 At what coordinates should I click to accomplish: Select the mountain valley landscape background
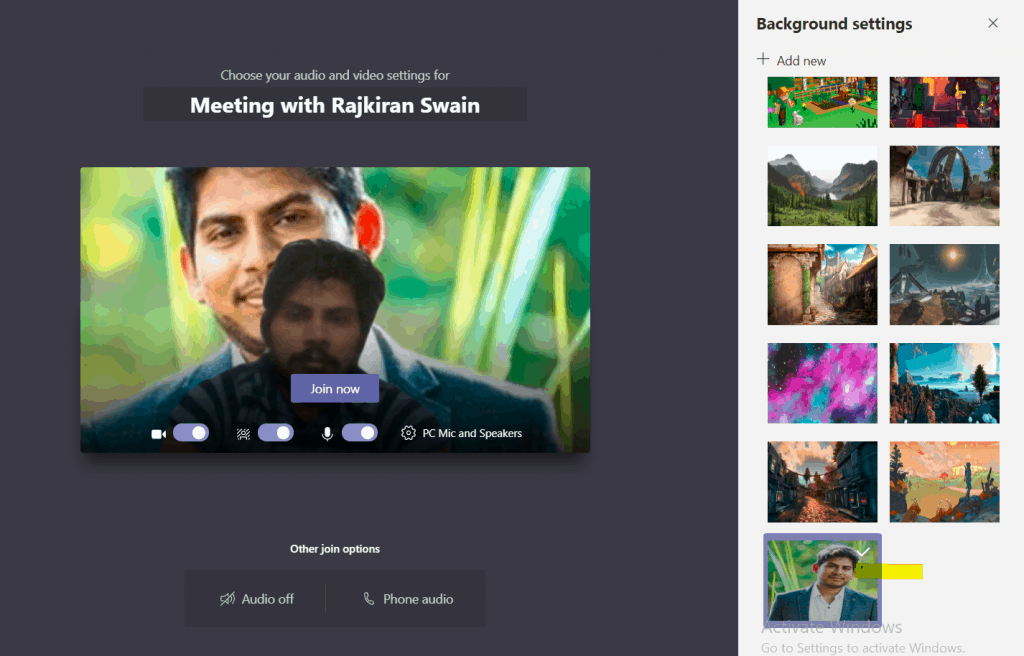coord(822,186)
